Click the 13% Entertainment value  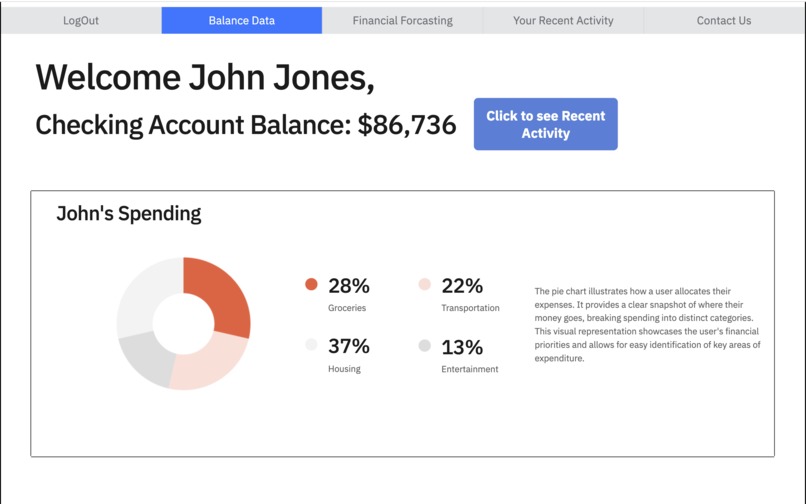pos(462,348)
